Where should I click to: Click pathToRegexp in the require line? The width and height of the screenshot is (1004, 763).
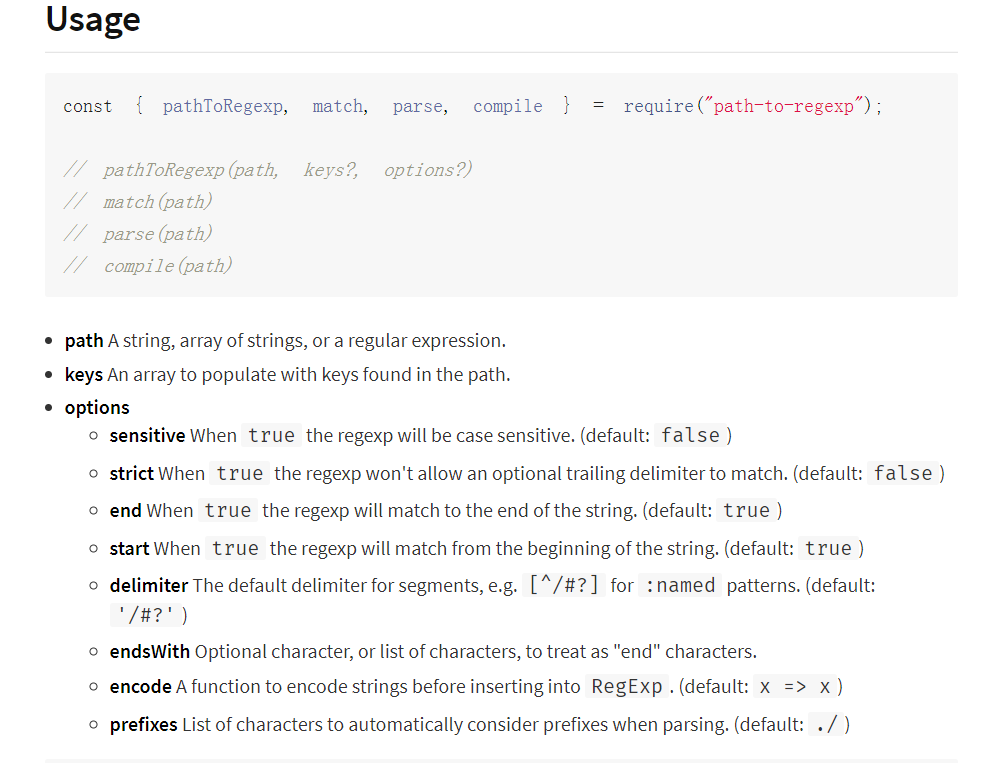[x=223, y=106]
